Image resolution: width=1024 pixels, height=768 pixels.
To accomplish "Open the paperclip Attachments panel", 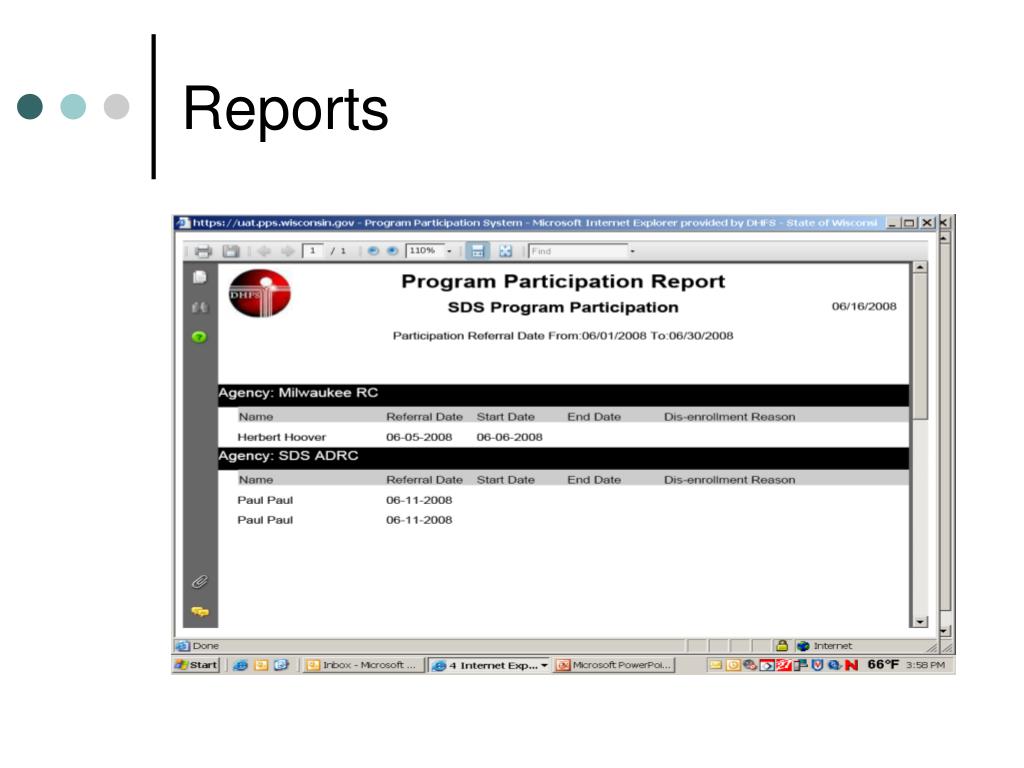I will (x=200, y=581).
